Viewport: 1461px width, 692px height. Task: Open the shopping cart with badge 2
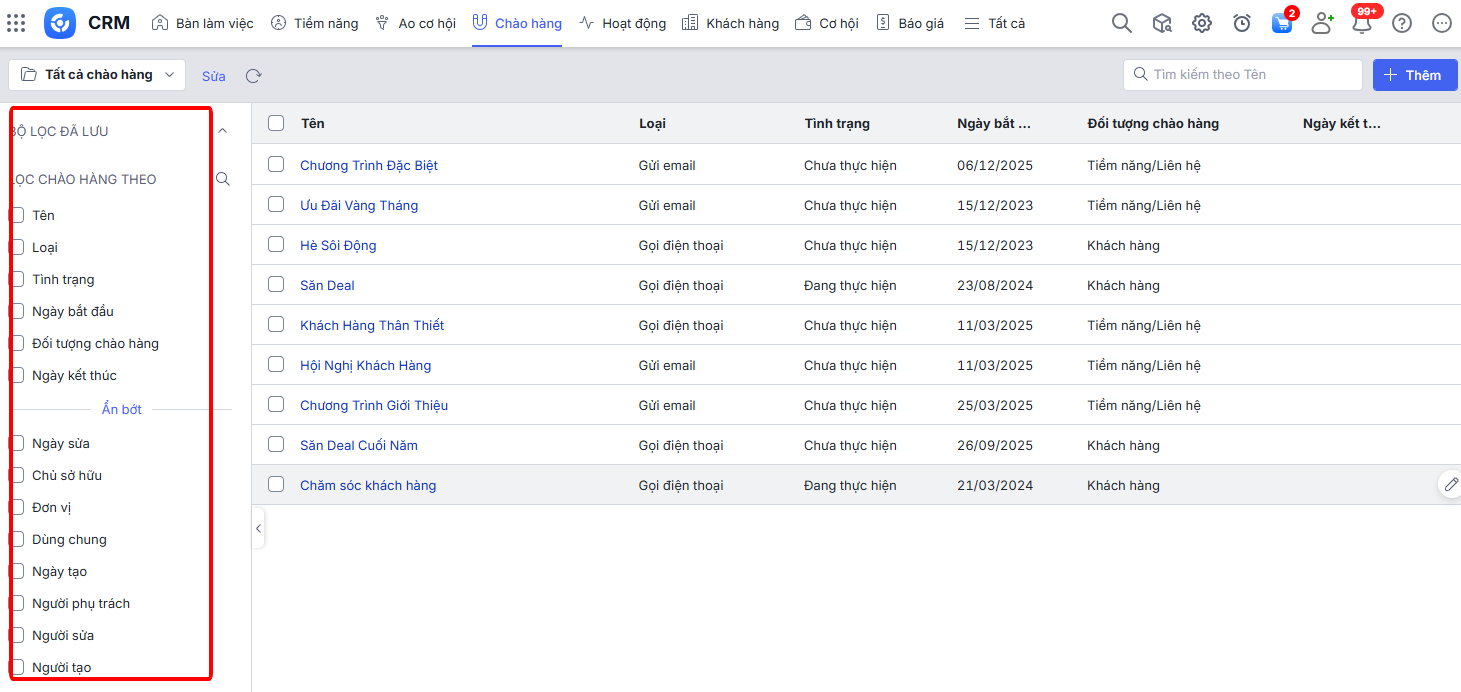coord(1281,23)
